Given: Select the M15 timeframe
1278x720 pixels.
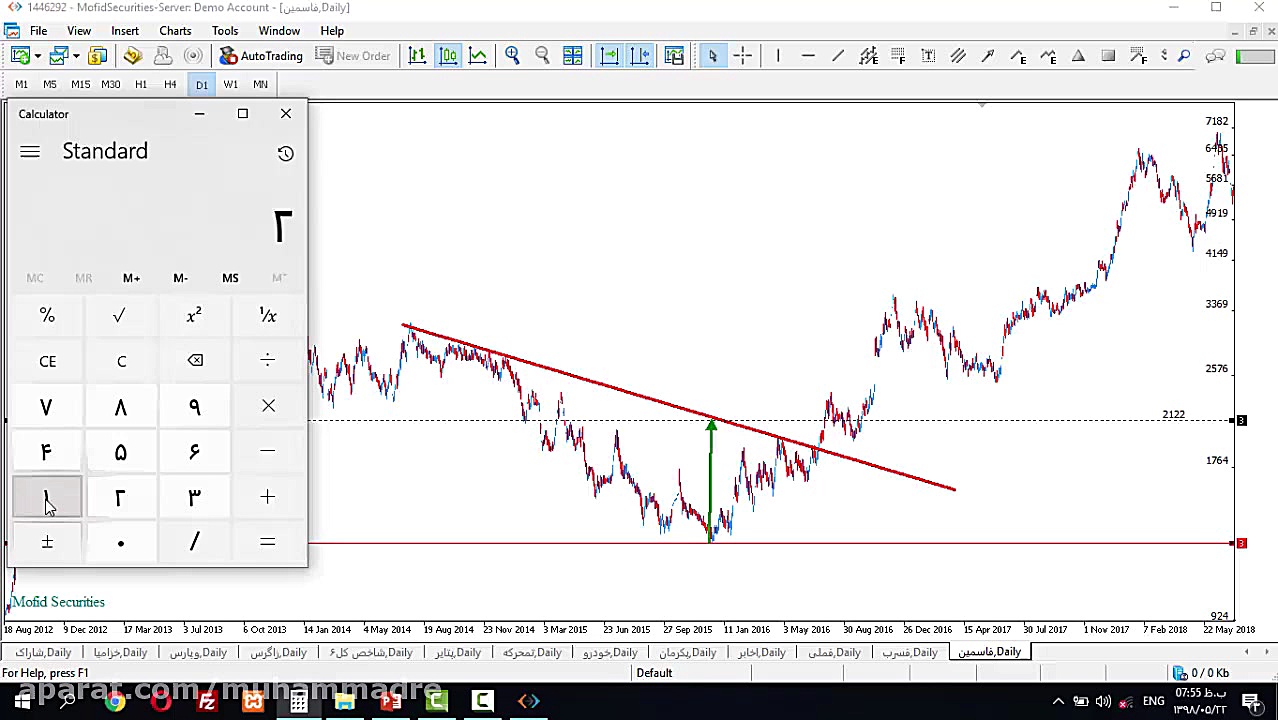Looking at the screenshot, I should (80, 84).
